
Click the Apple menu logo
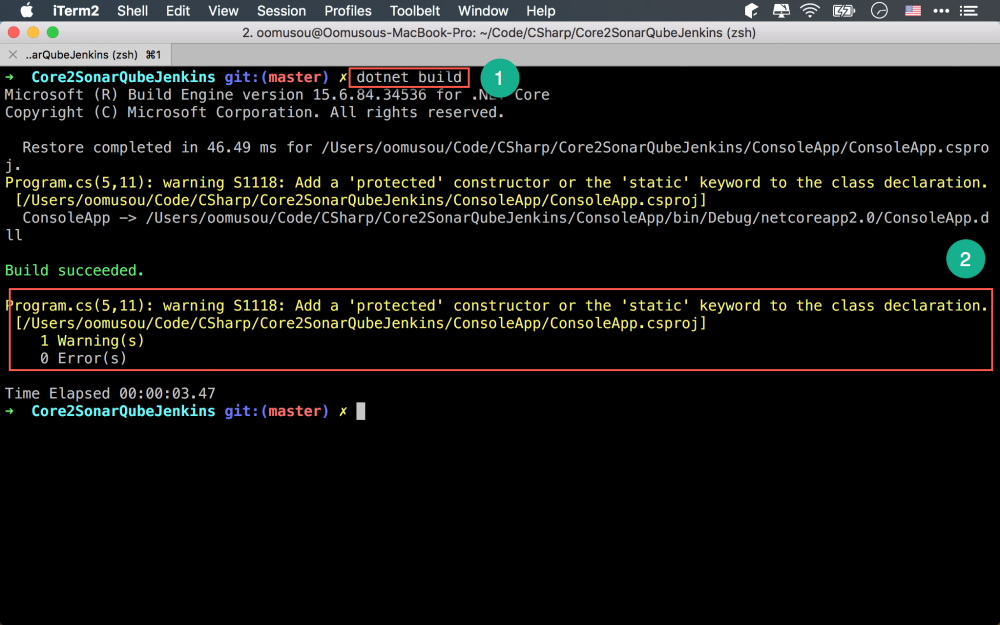click(x=27, y=11)
